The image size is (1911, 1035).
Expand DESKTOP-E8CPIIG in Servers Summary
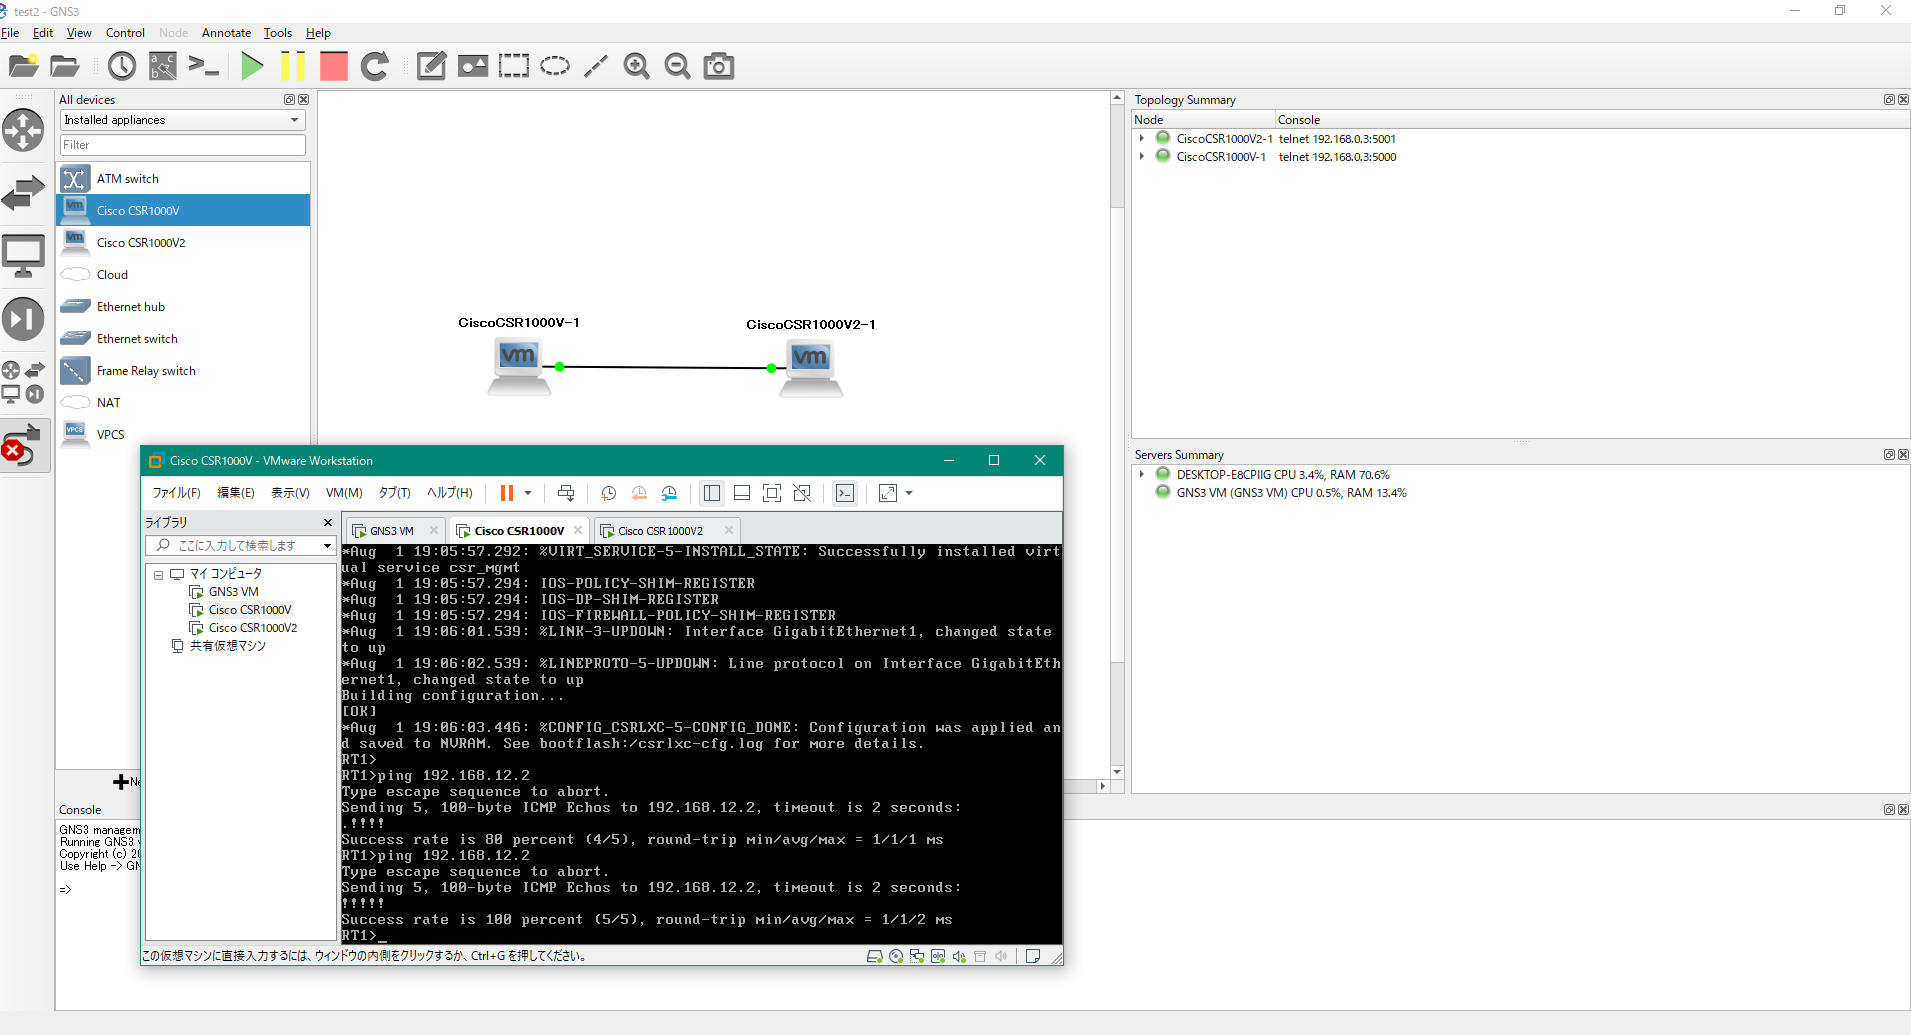coord(1142,475)
